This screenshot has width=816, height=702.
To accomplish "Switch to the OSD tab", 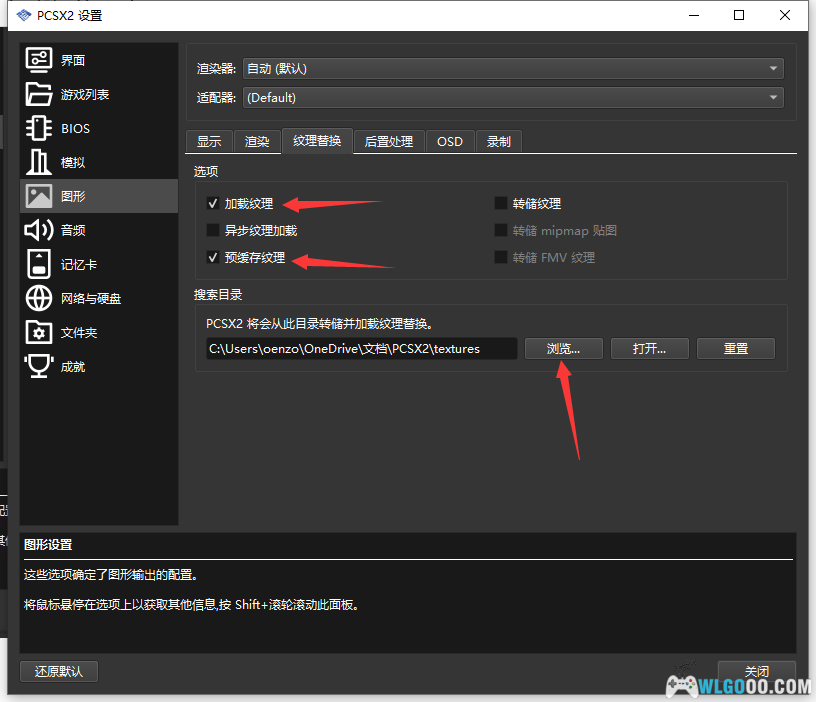I will point(450,142).
